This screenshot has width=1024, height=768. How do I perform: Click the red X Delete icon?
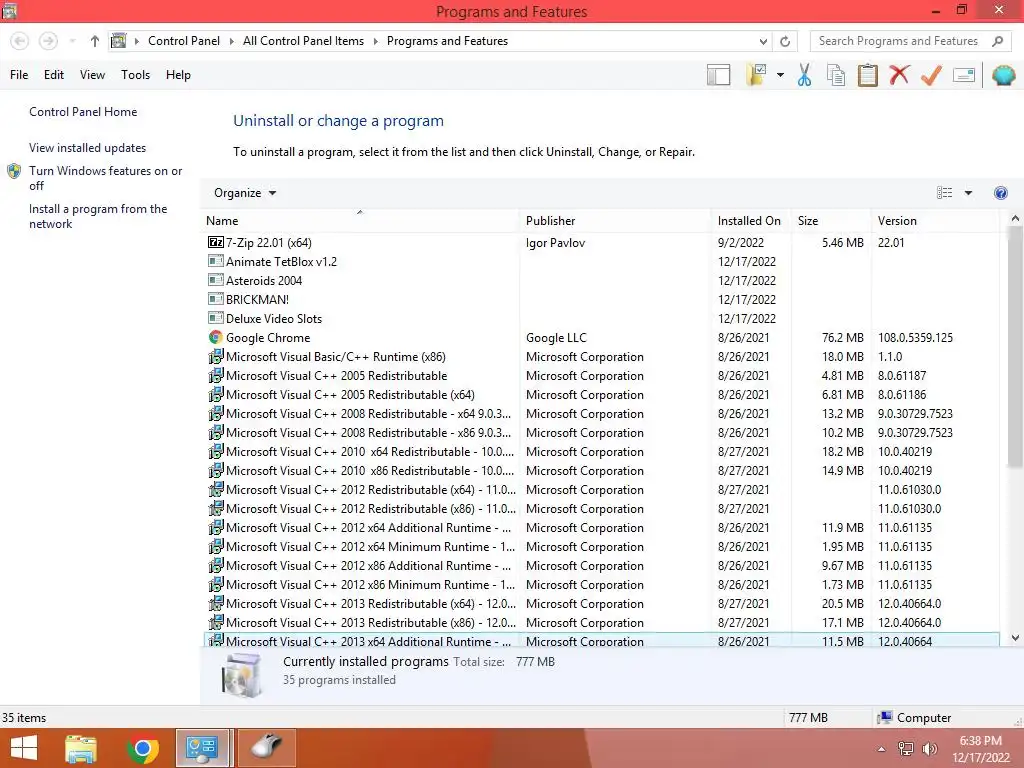pyautogui.click(x=899, y=75)
